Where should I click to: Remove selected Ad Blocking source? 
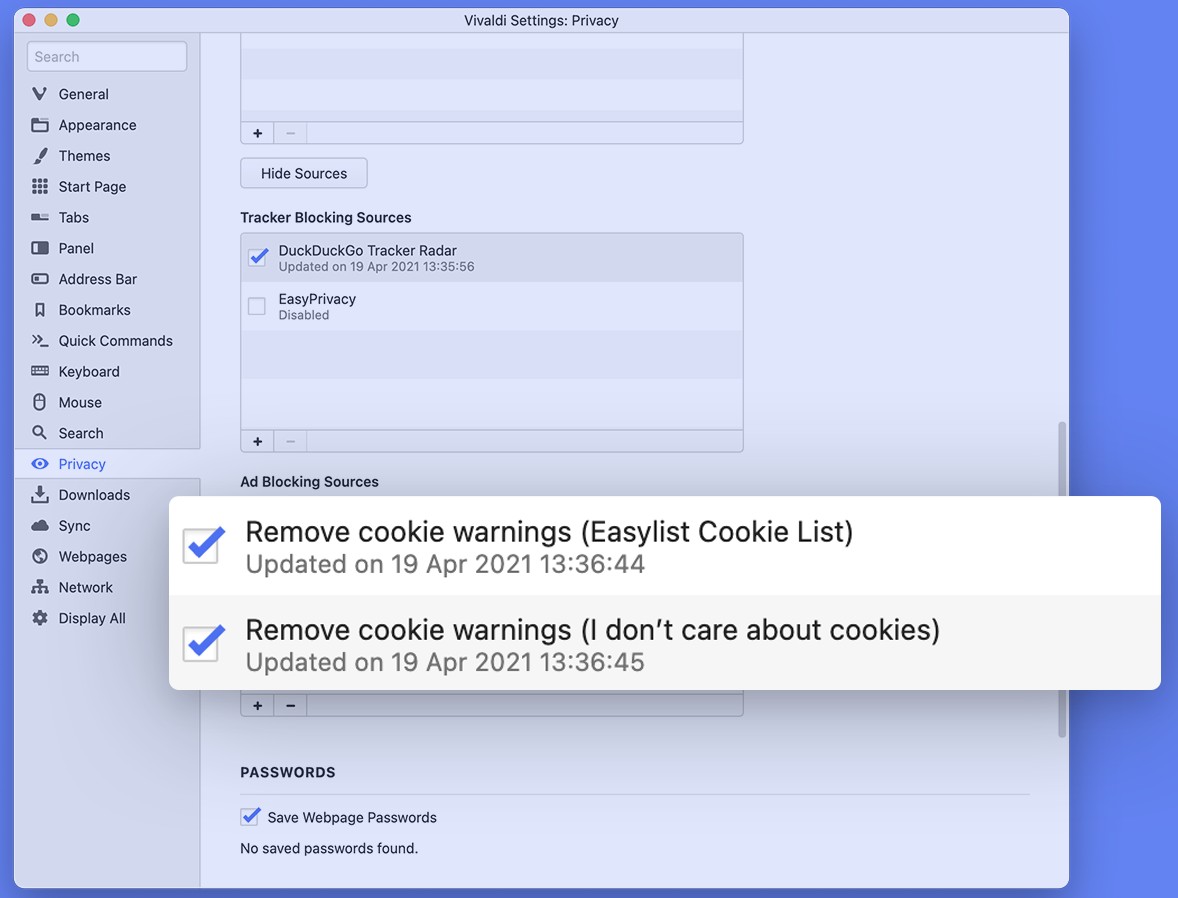(x=291, y=706)
